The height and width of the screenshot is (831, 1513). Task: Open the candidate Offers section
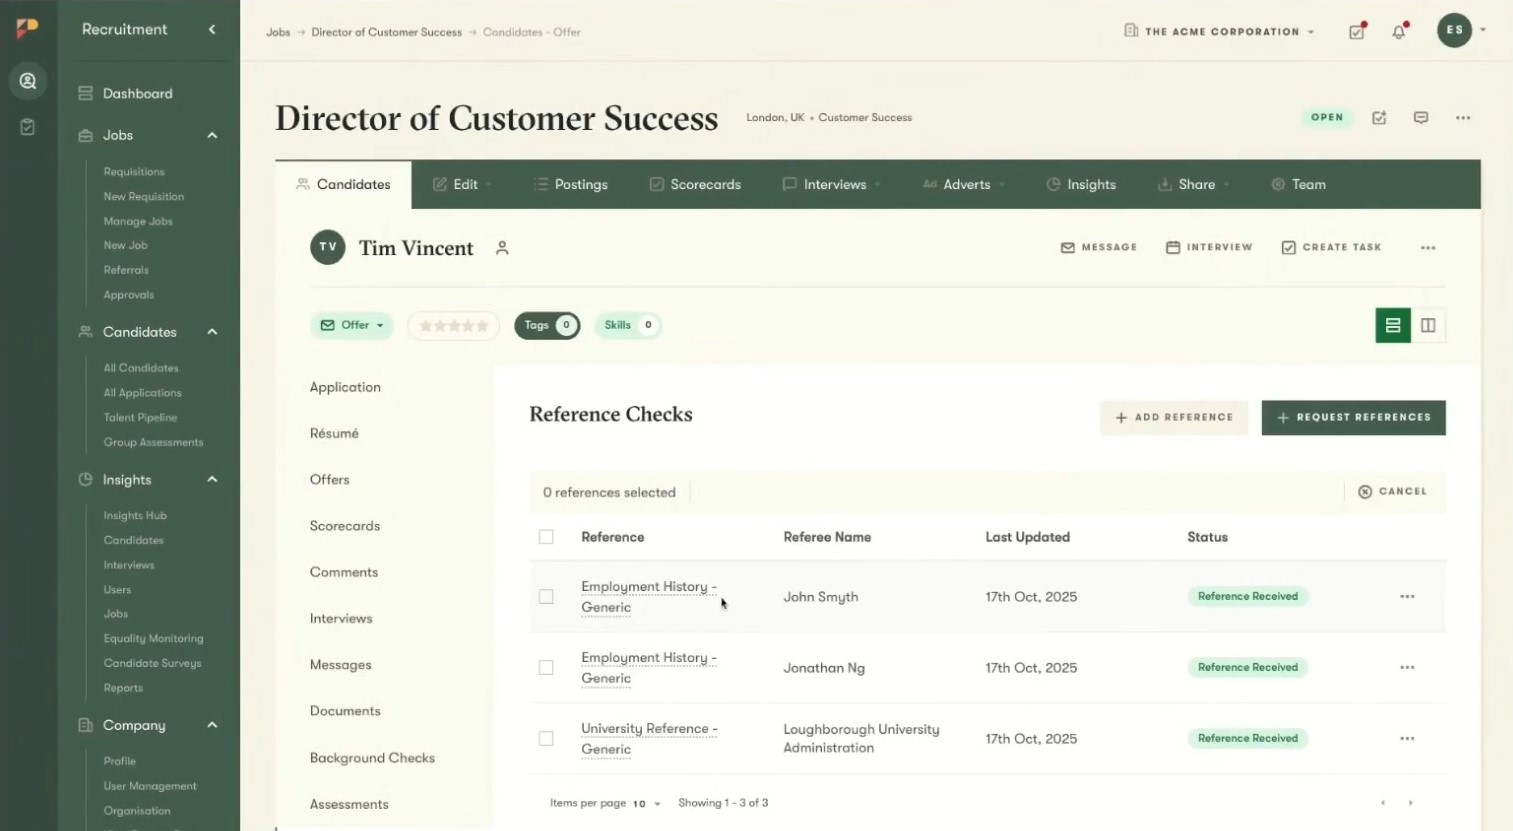point(329,480)
